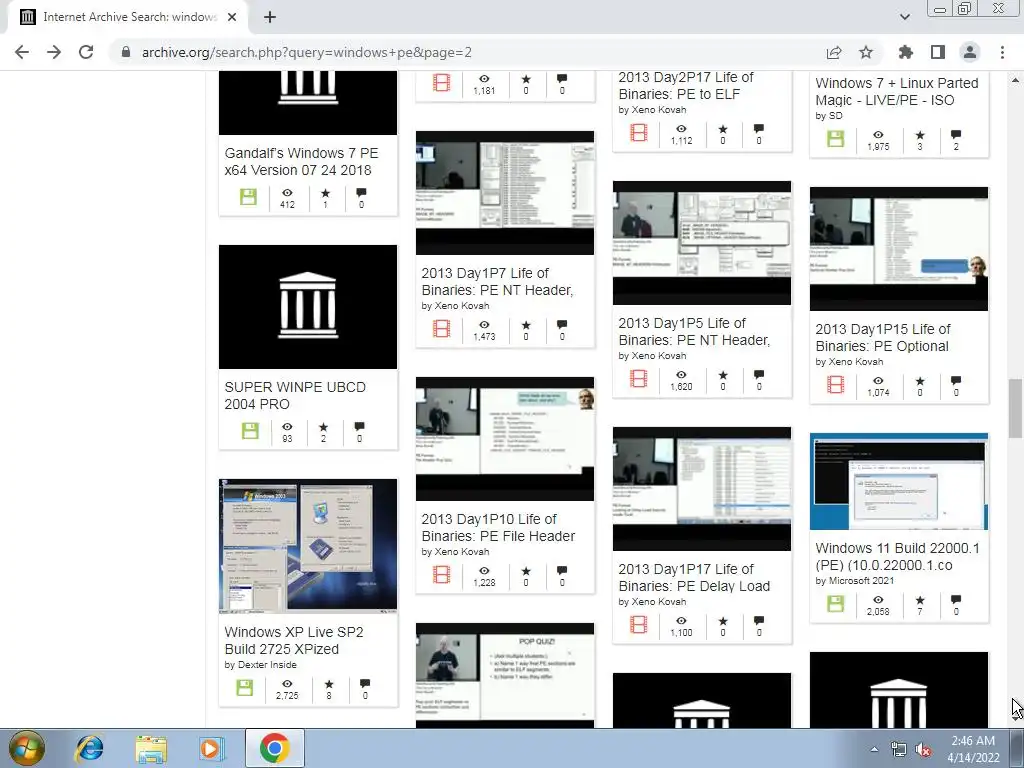Click software icon under Windows 11 Build 22000.1

pos(836,603)
